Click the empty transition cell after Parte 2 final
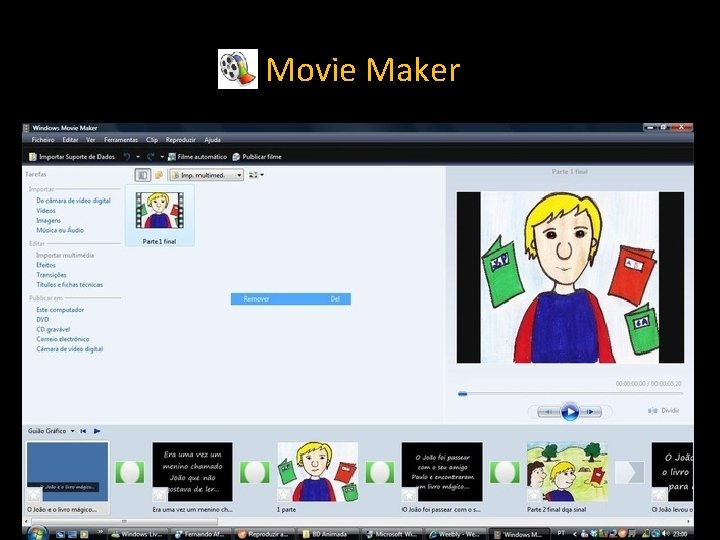This screenshot has width=720, height=540. (x=630, y=472)
